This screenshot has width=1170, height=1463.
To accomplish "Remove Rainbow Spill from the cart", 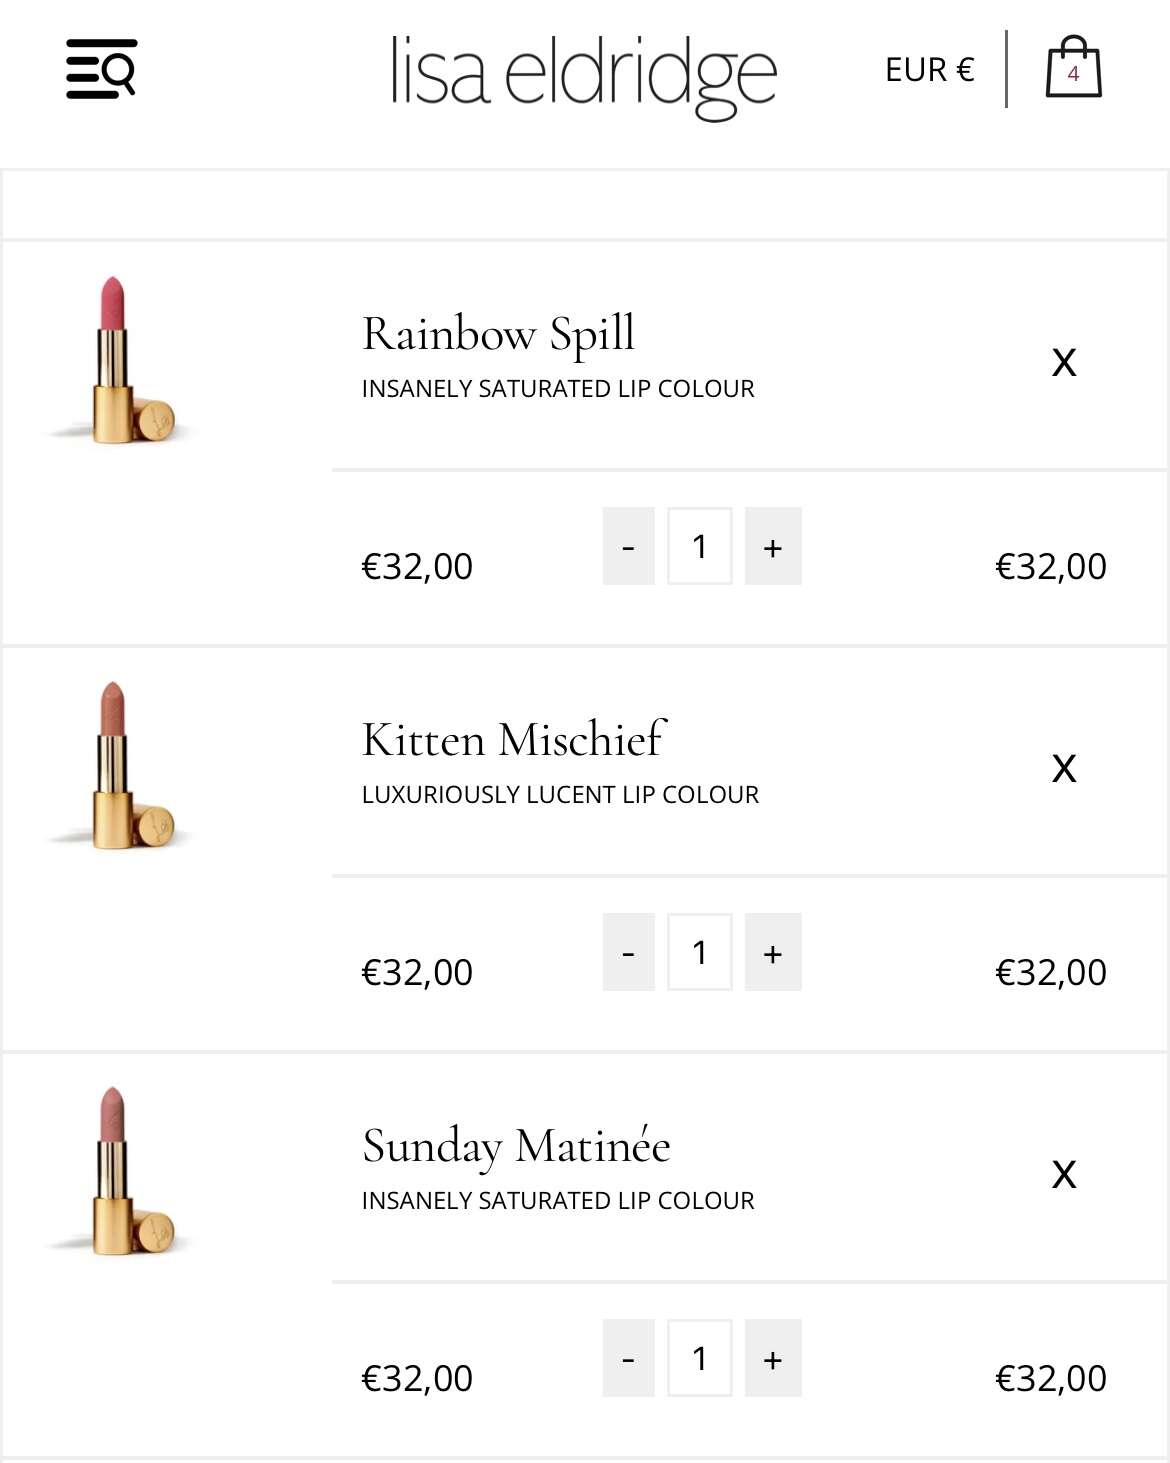I will coord(1064,362).
